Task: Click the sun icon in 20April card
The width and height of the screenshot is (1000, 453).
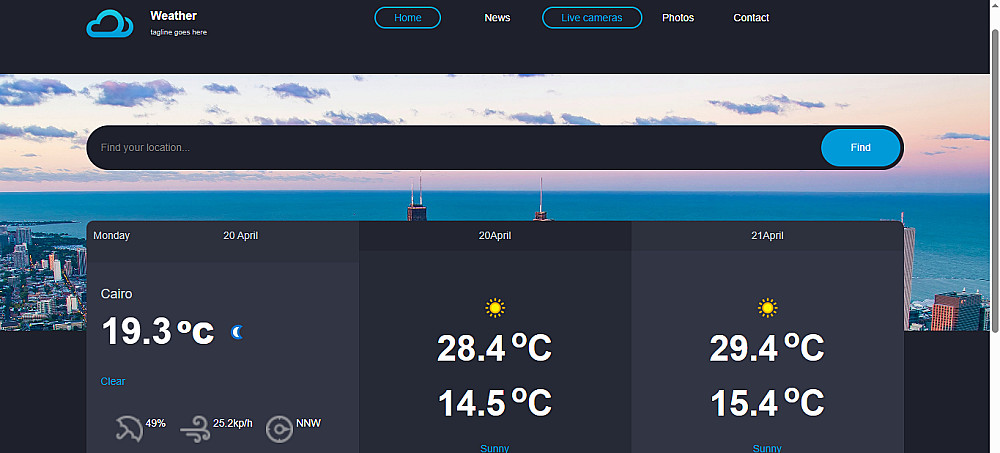Action: click(x=495, y=308)
